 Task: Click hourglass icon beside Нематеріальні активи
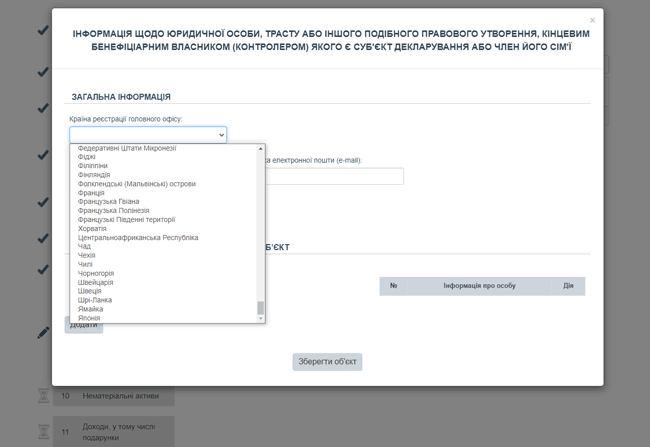[x=43, y=396]
